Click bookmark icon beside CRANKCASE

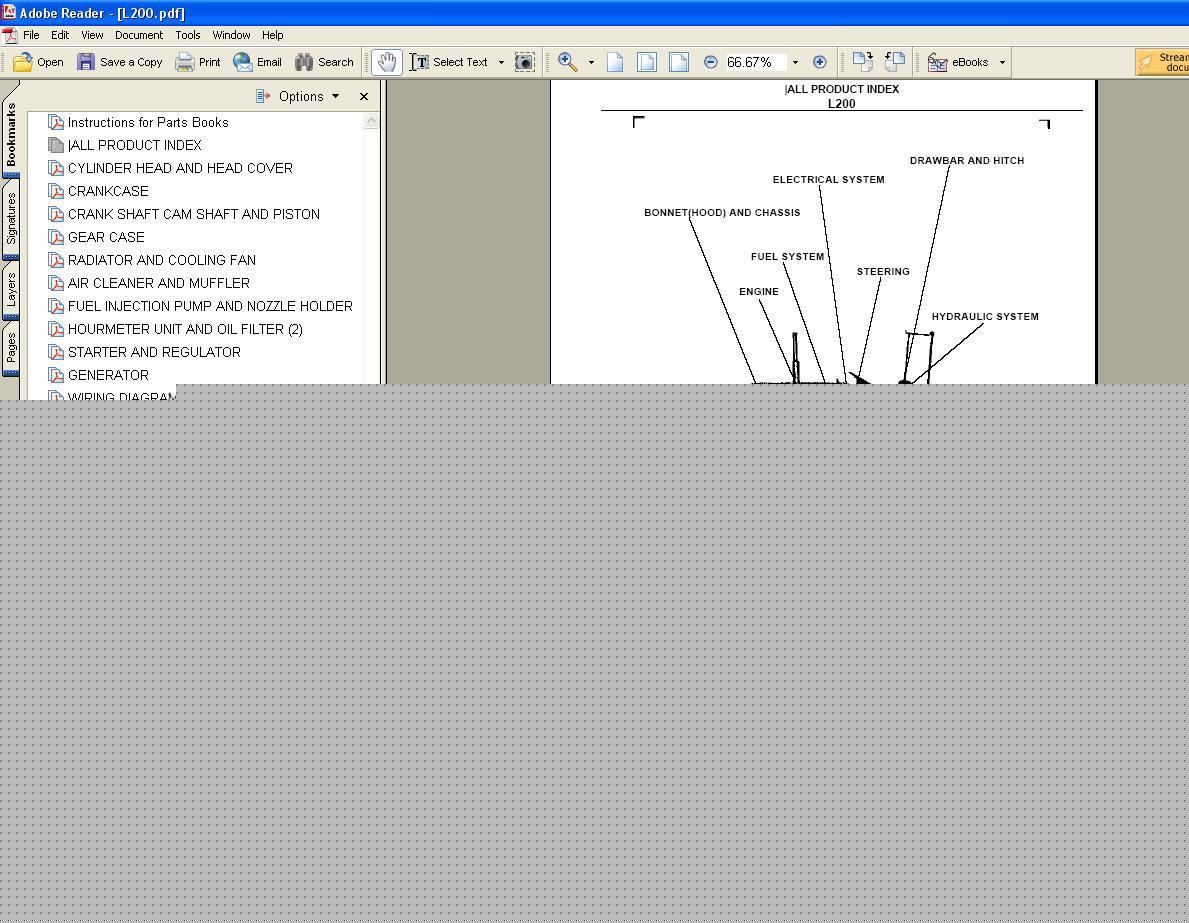point(55,191)
